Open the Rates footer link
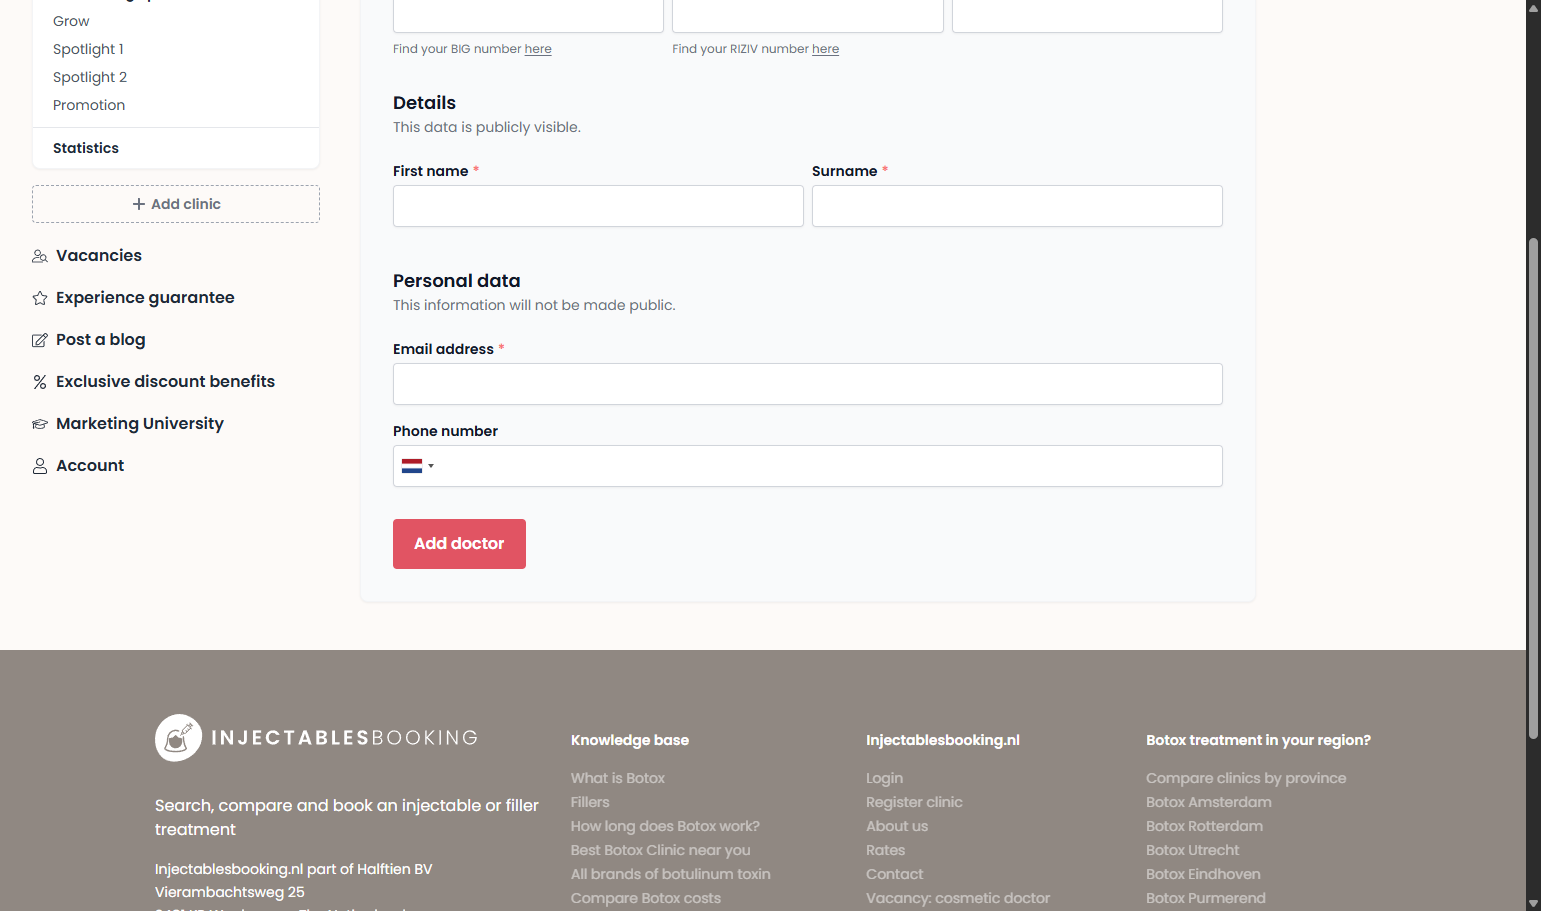This screenshot has width=1541, height=911. 885,850
